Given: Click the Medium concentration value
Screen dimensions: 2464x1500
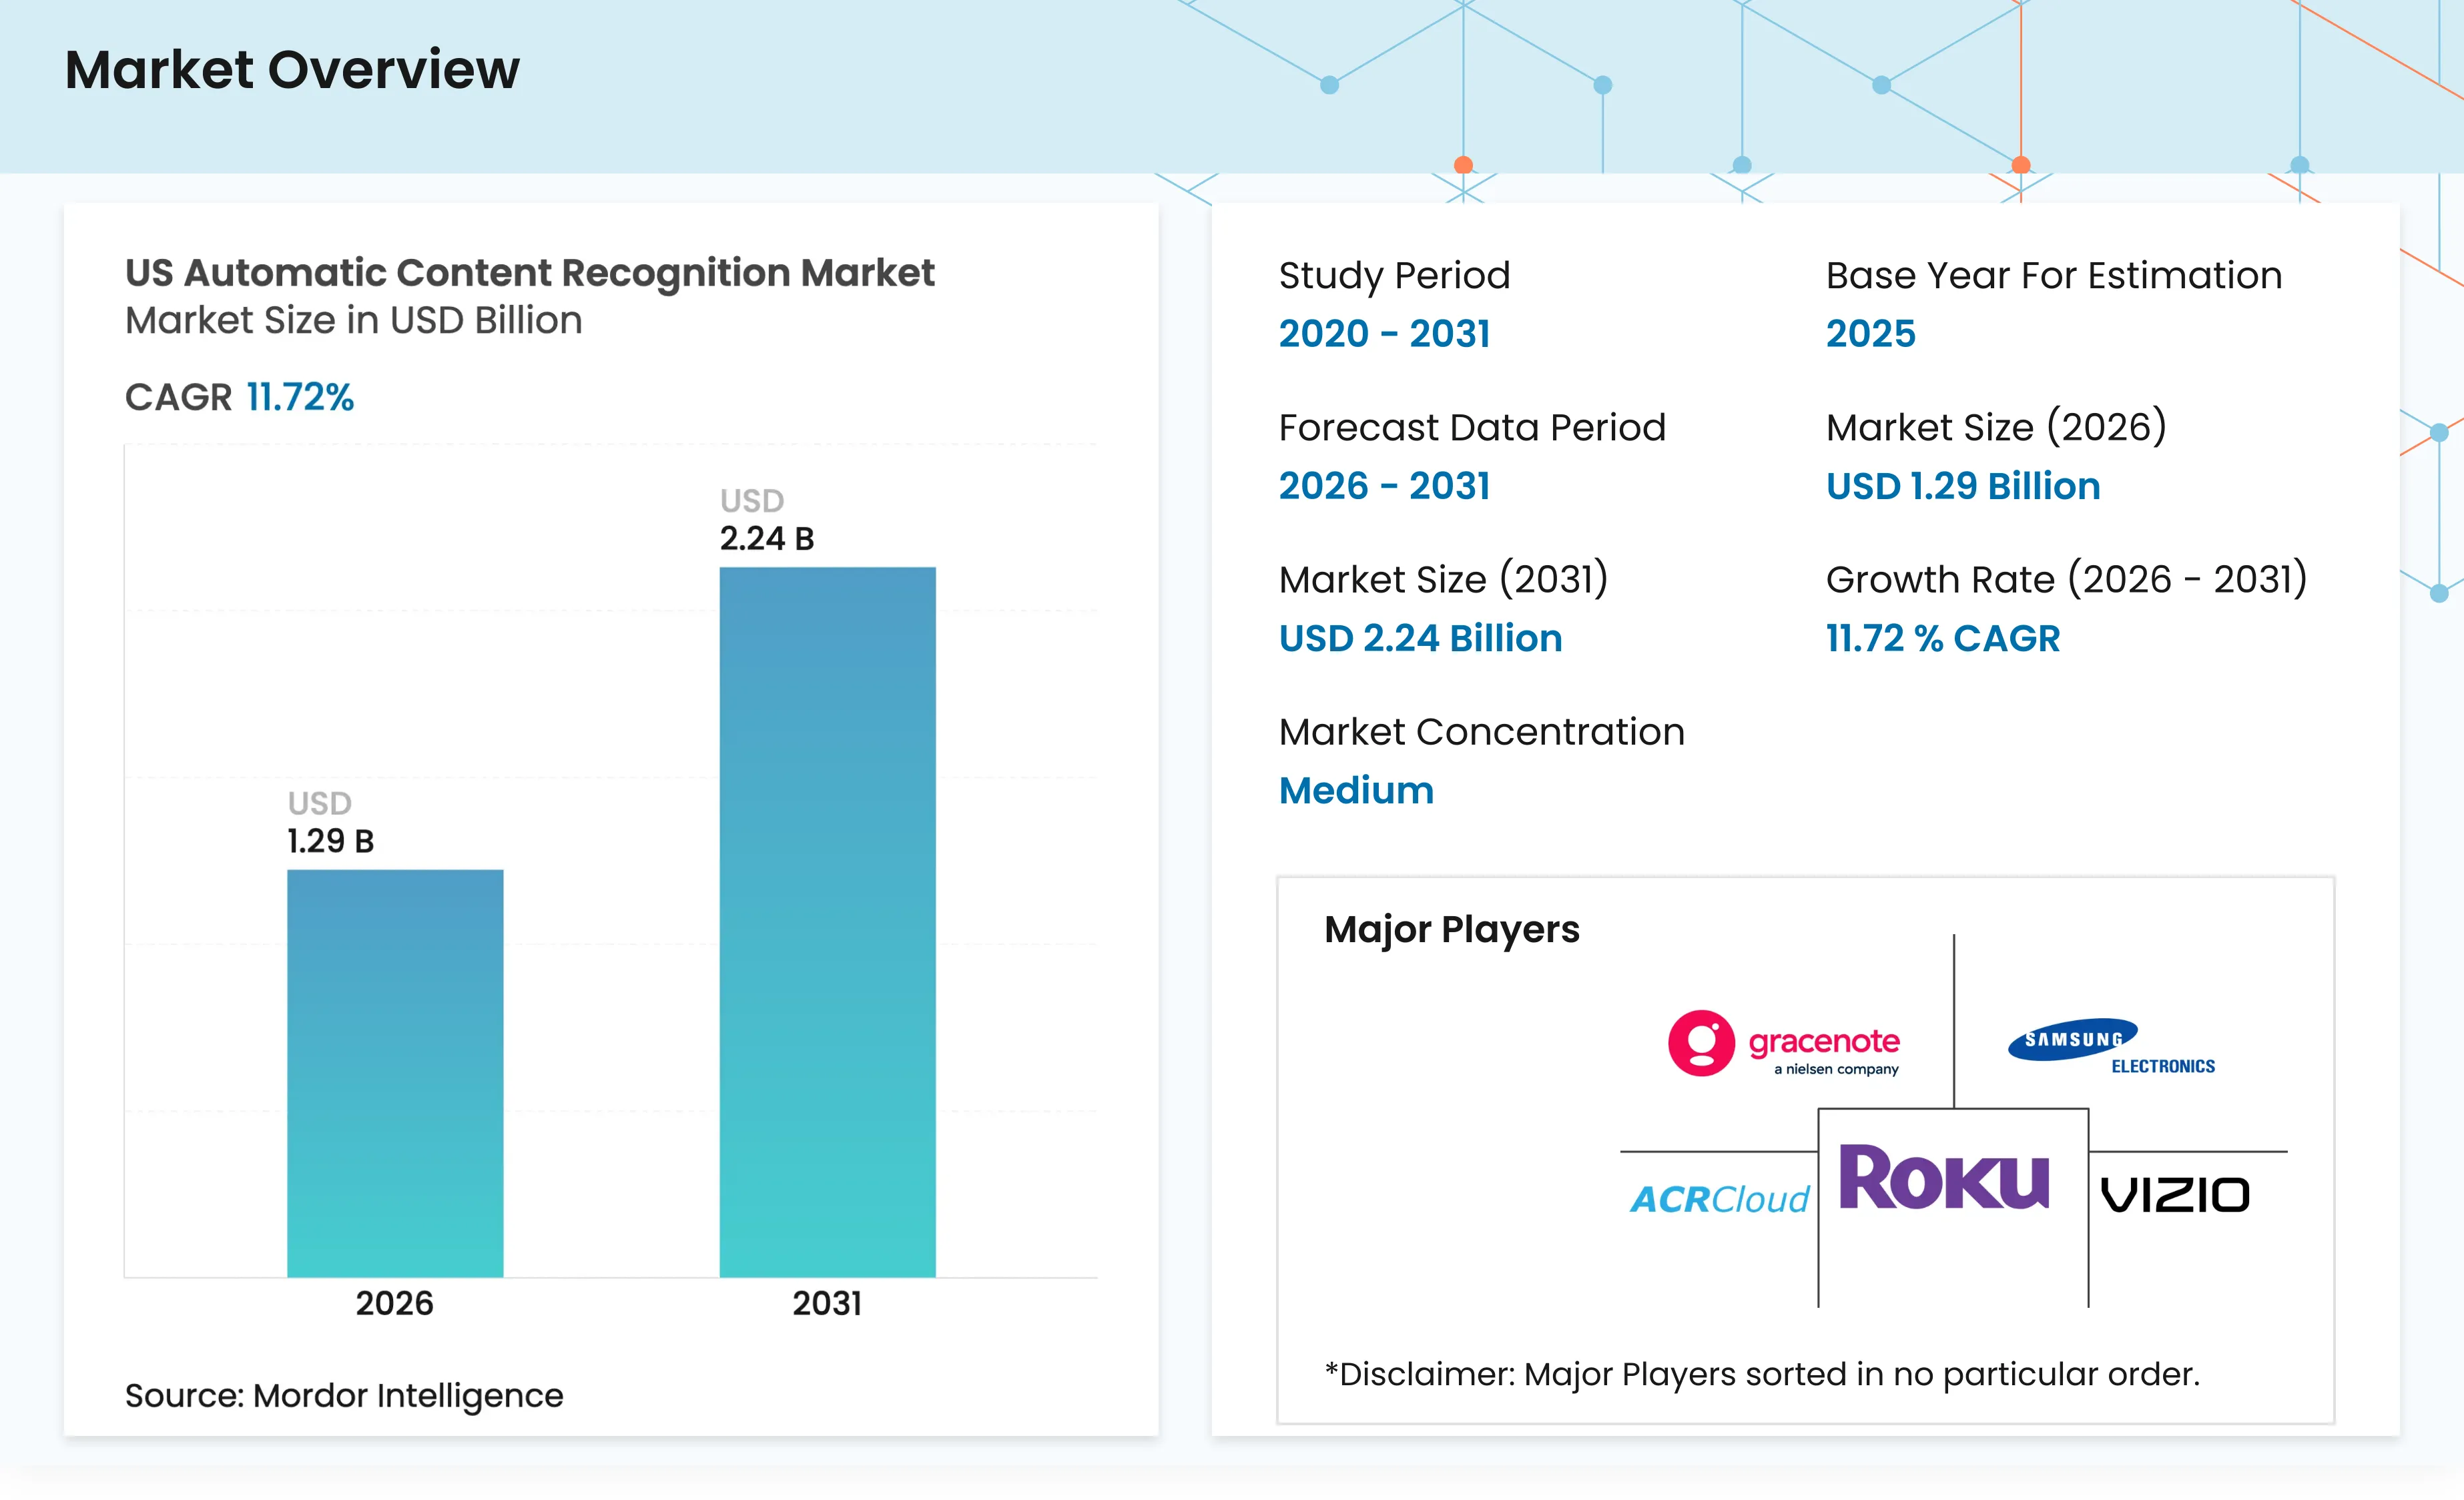Looking at the screenshot, I should pos(1356,790).
